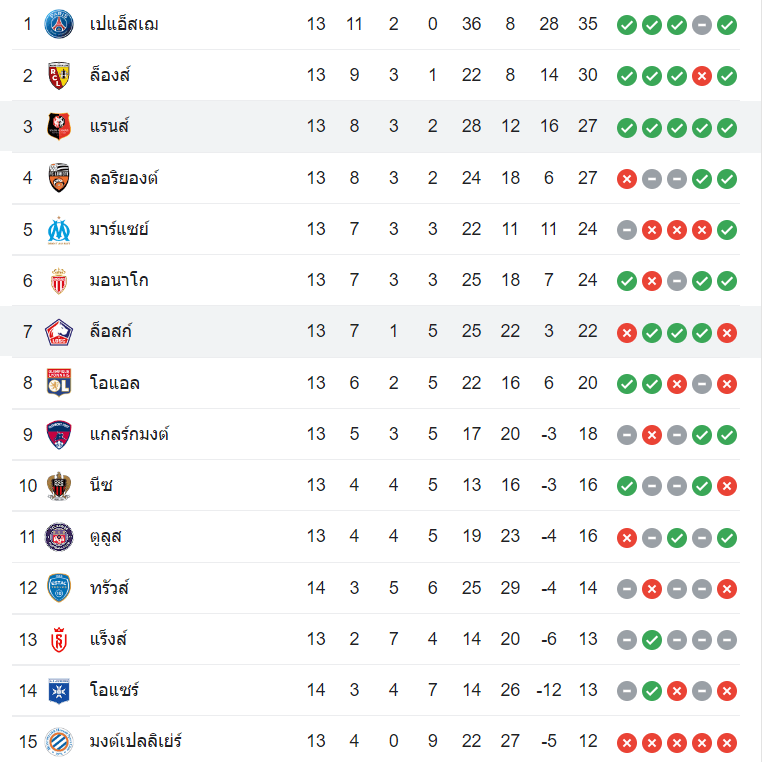This screenshot has height=762, width=762.
Task: Click the Toulouse club crest icon
Action: coord(59,536)
